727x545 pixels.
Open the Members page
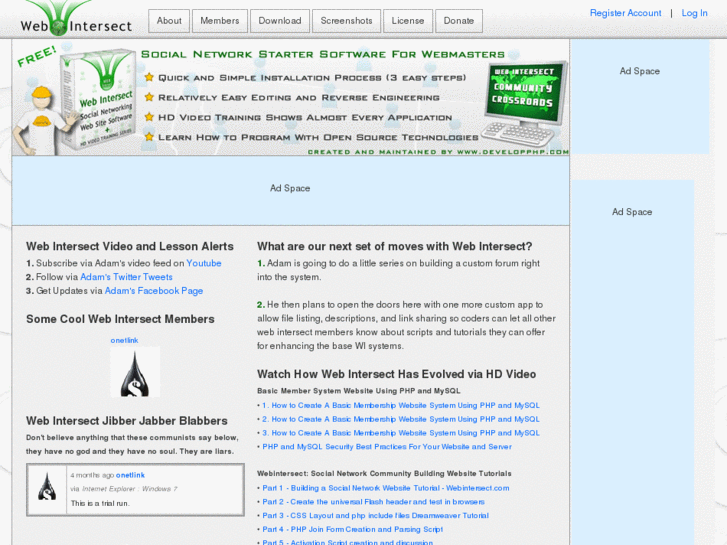point(220,21)
